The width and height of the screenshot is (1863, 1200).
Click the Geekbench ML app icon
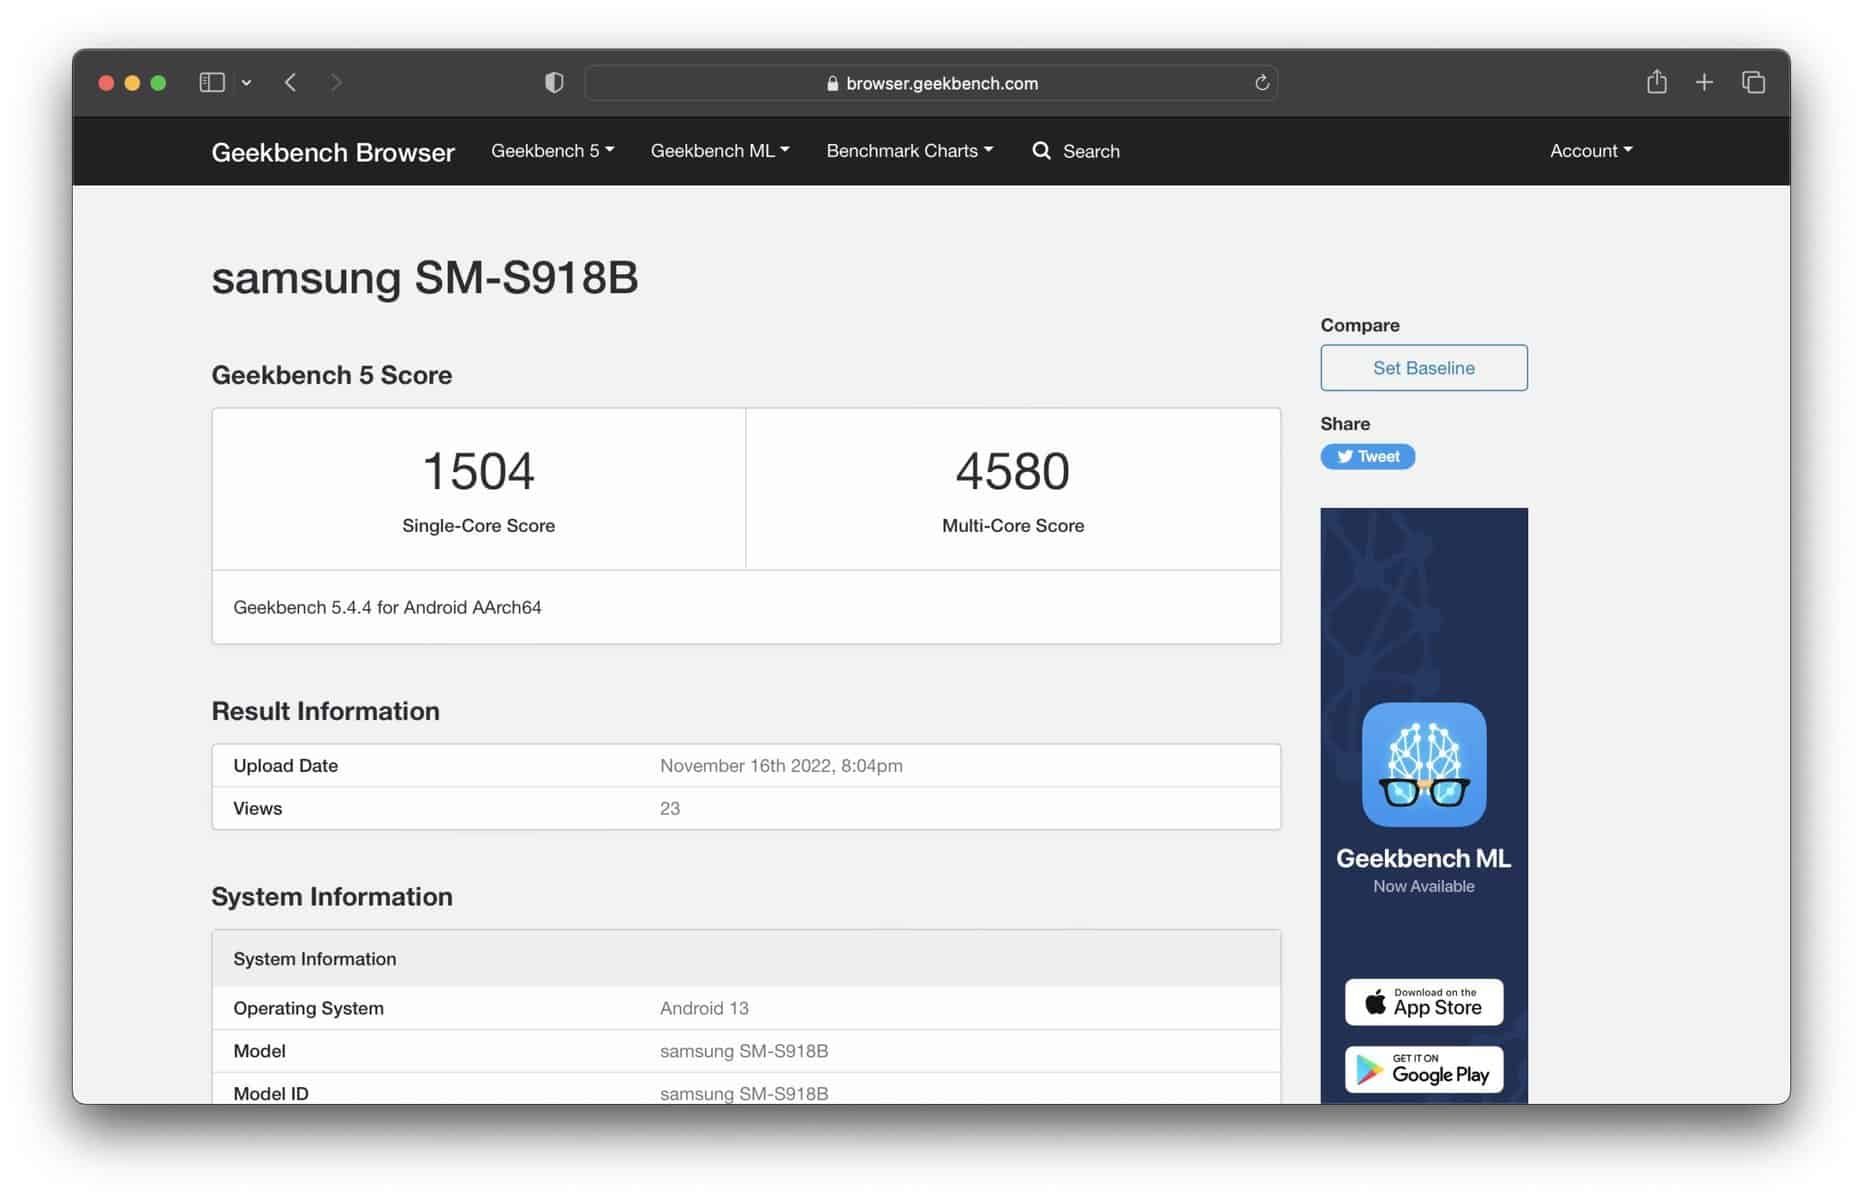tap(1423, 764)
